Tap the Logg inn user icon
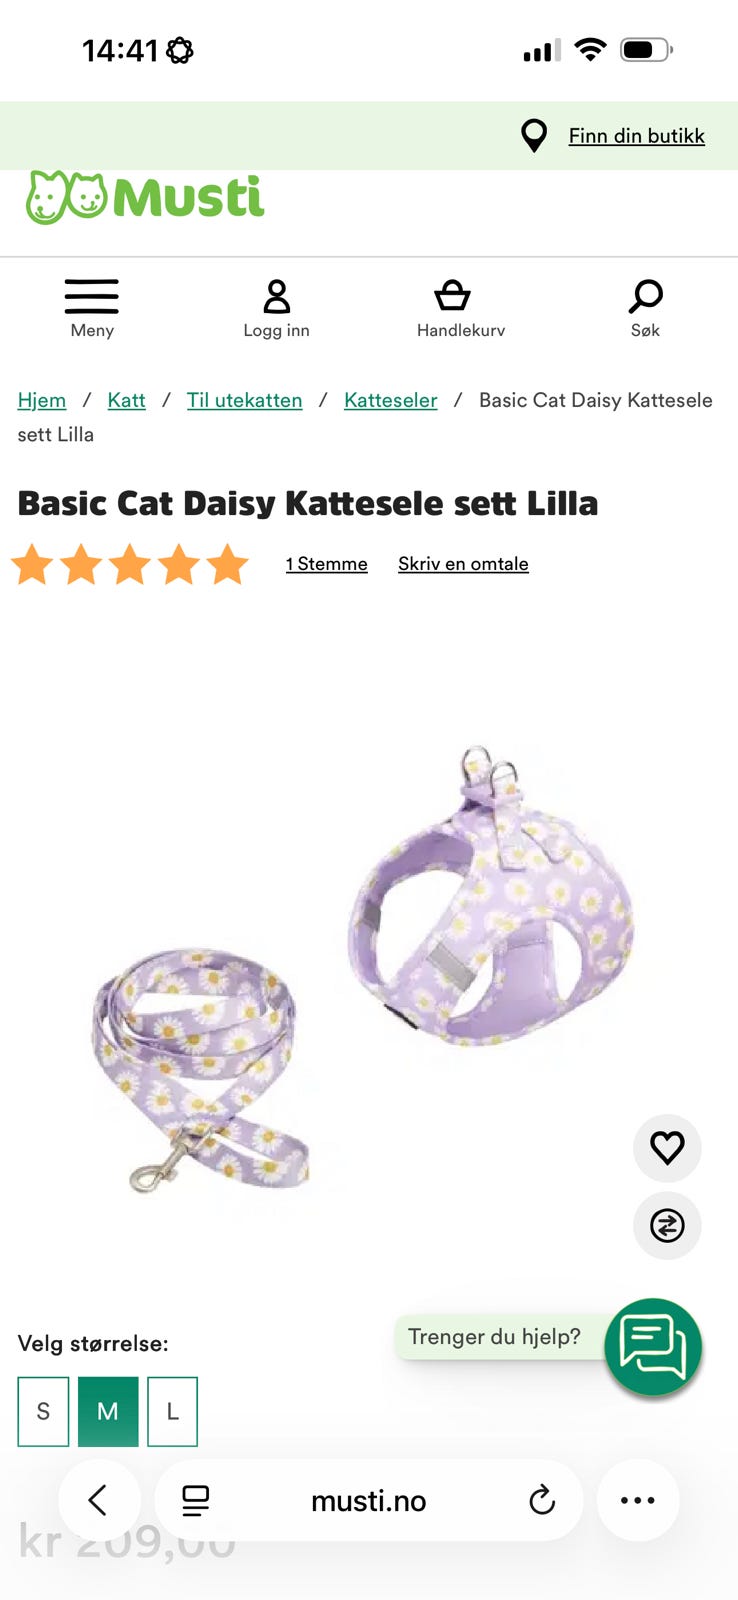Viewport: 738px width, 1600px height. tap(277, 297)
